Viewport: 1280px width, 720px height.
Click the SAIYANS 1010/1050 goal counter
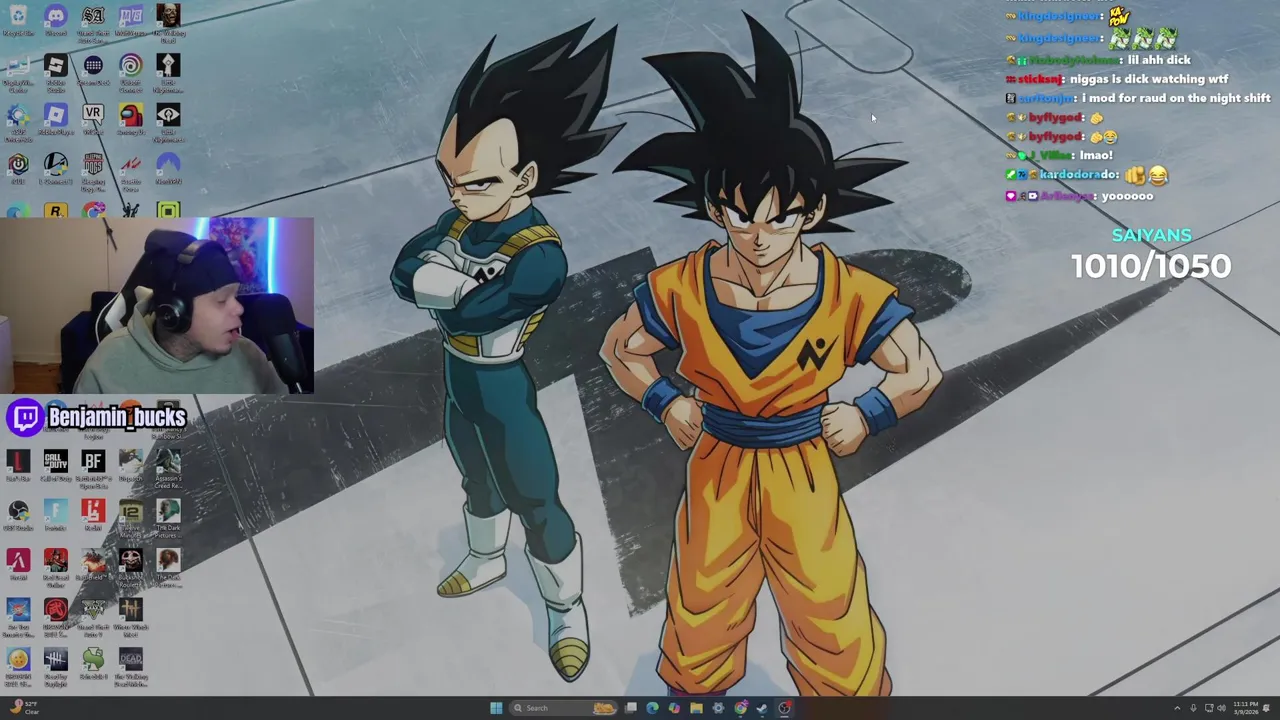(x=1151, y=254)
